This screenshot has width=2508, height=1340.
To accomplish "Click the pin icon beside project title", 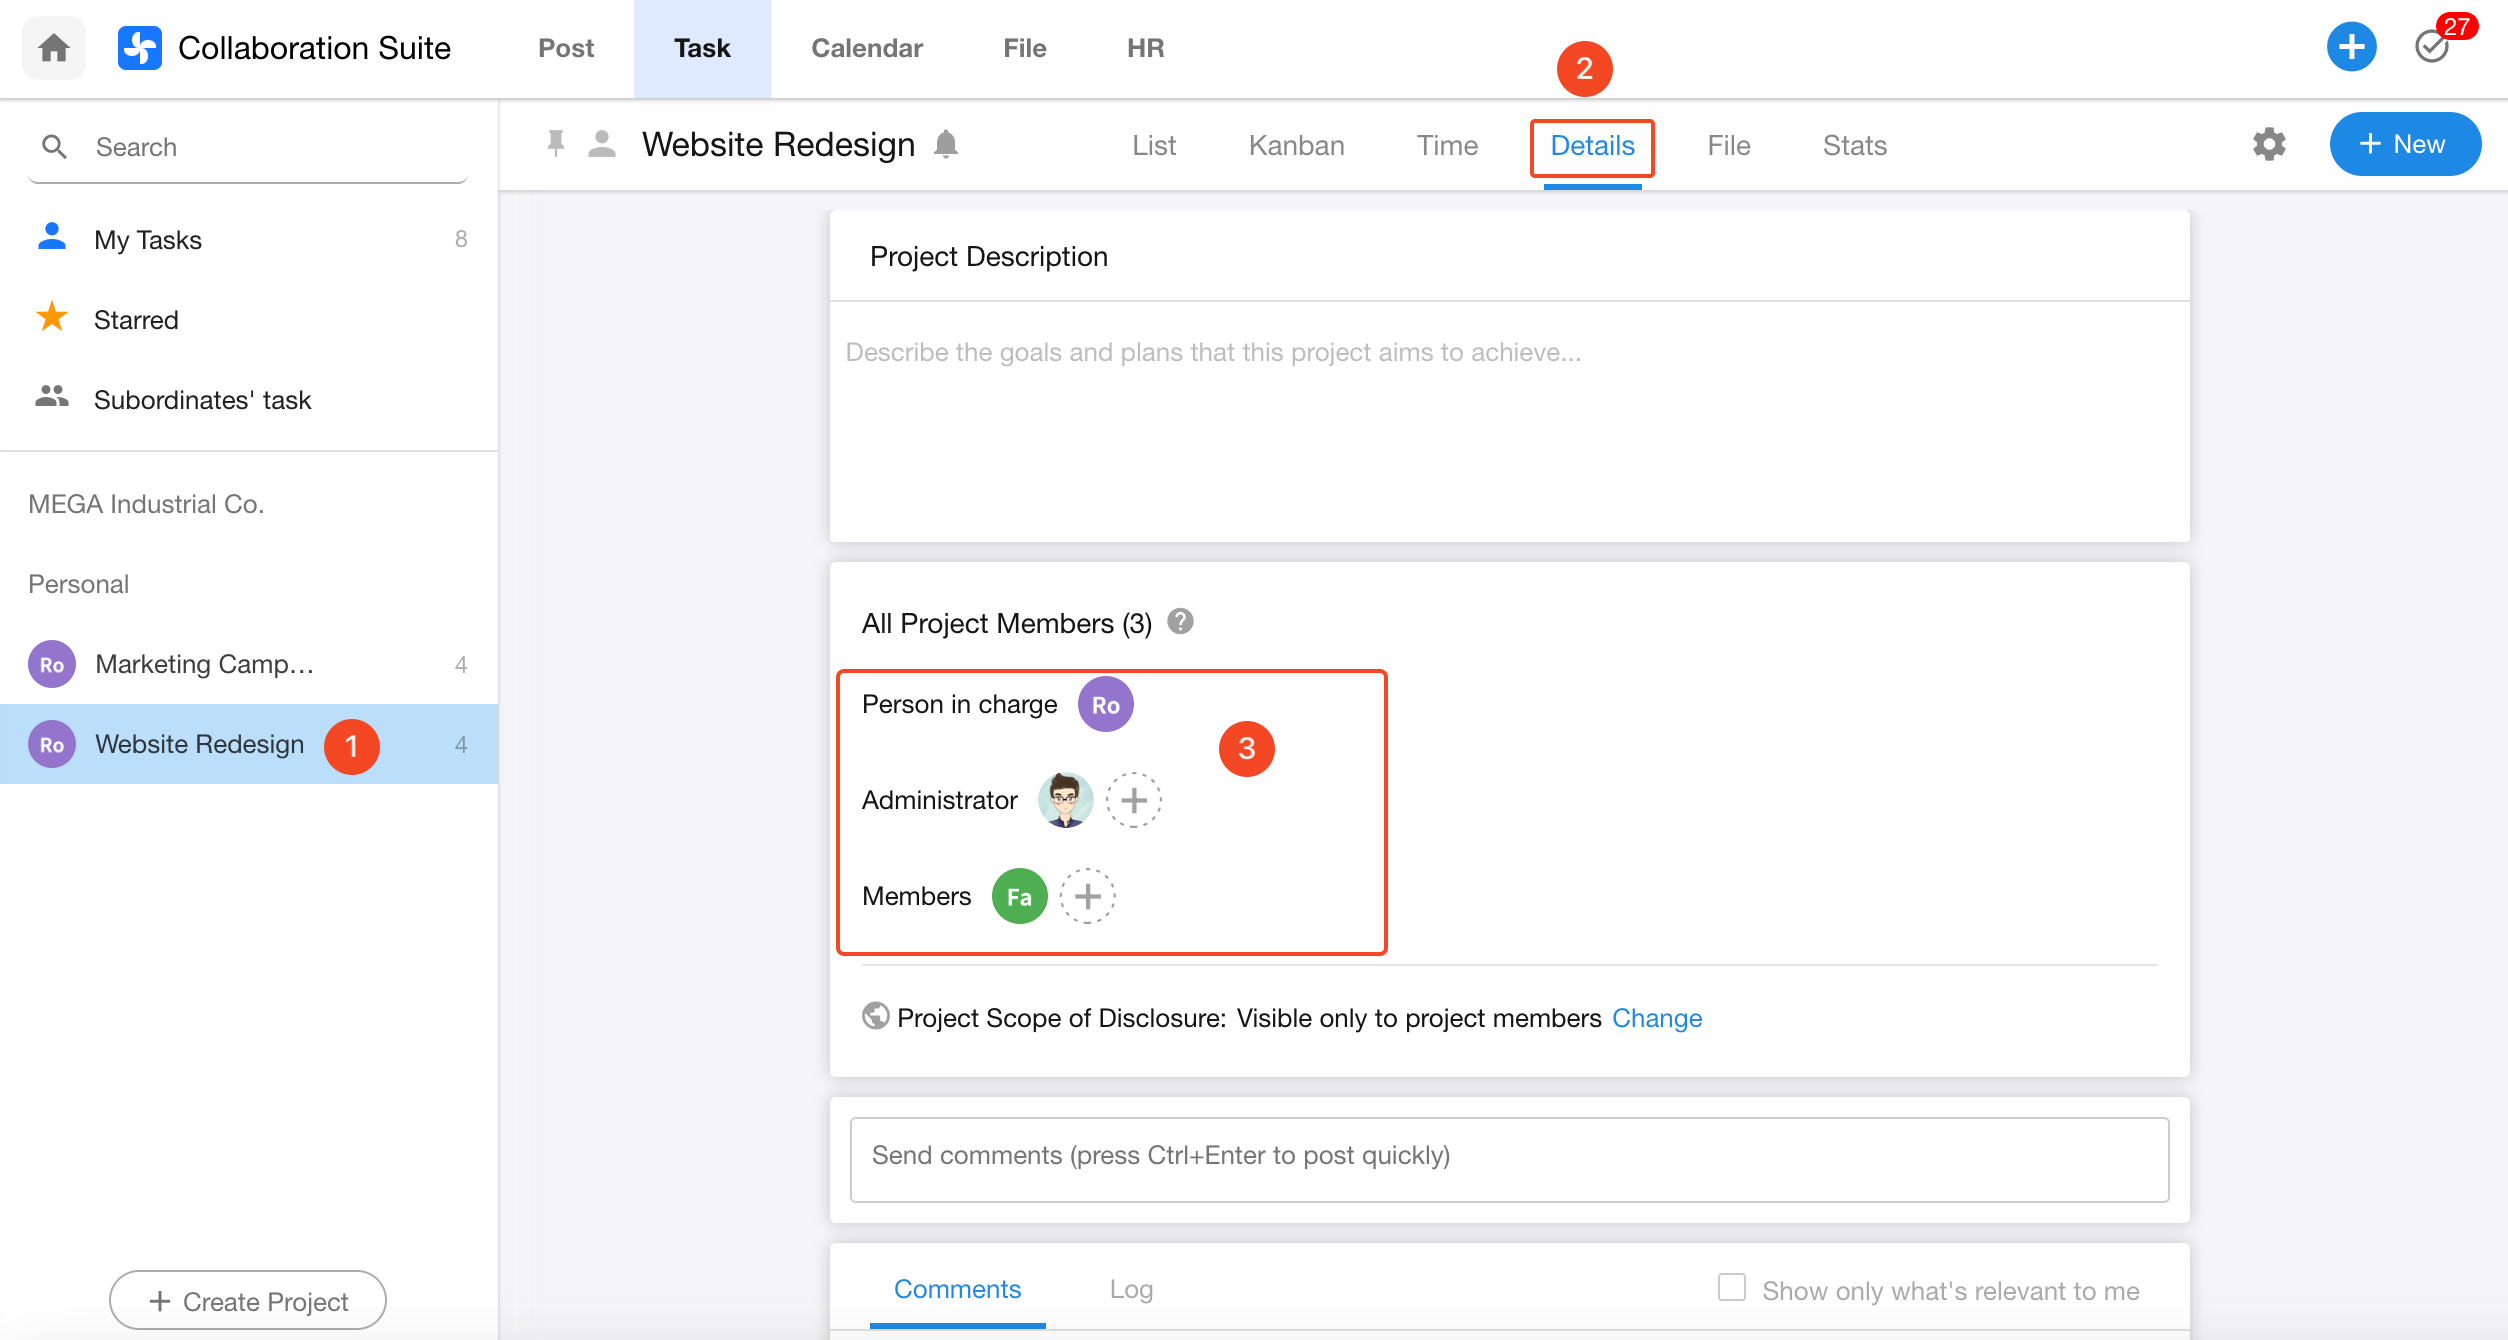I will point(556,144).
